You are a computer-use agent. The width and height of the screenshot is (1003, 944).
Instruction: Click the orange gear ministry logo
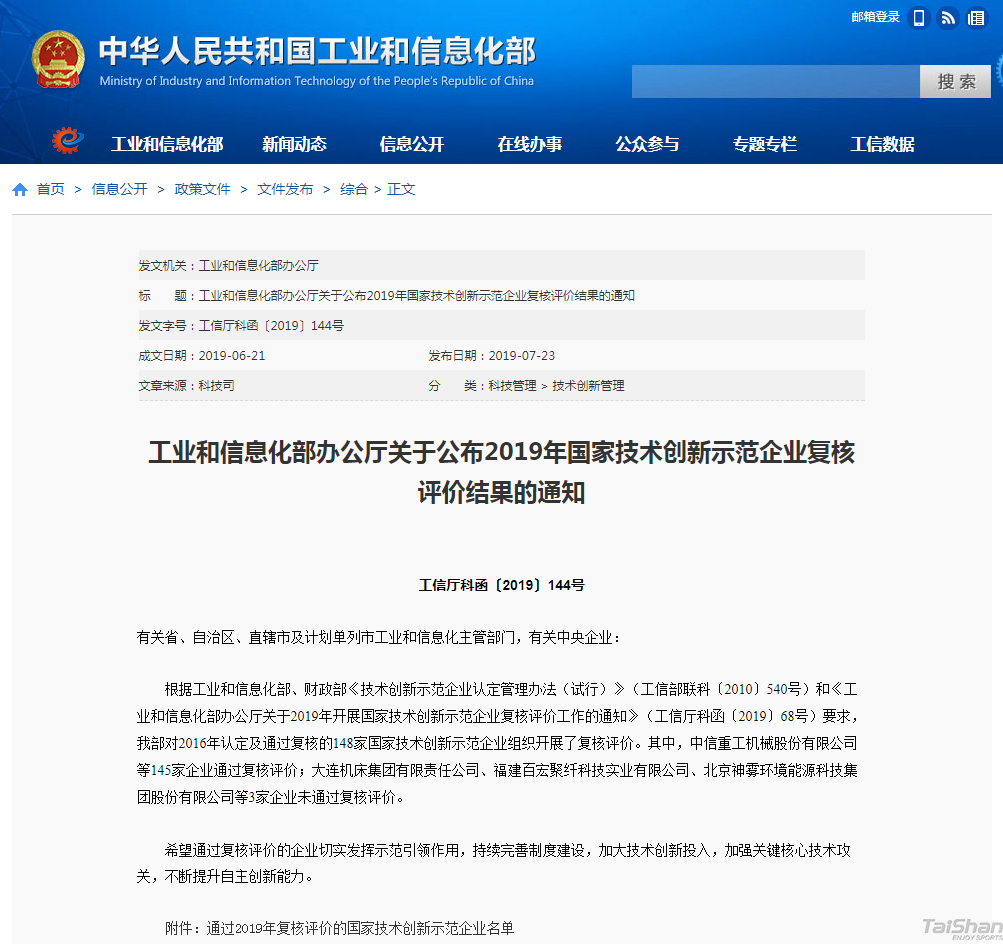coord(65,142)
